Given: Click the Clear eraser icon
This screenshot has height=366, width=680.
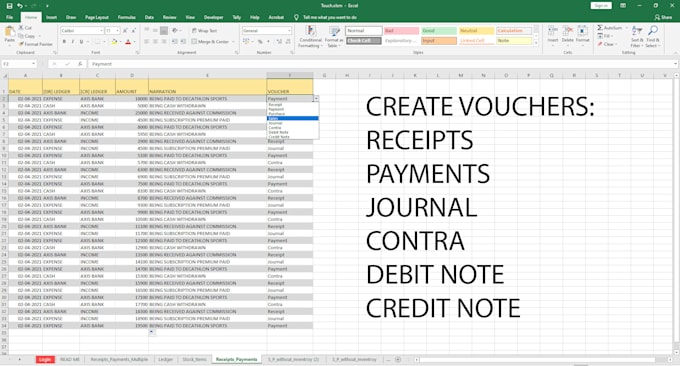Looking at the screenshot, I should pos(600,44).
